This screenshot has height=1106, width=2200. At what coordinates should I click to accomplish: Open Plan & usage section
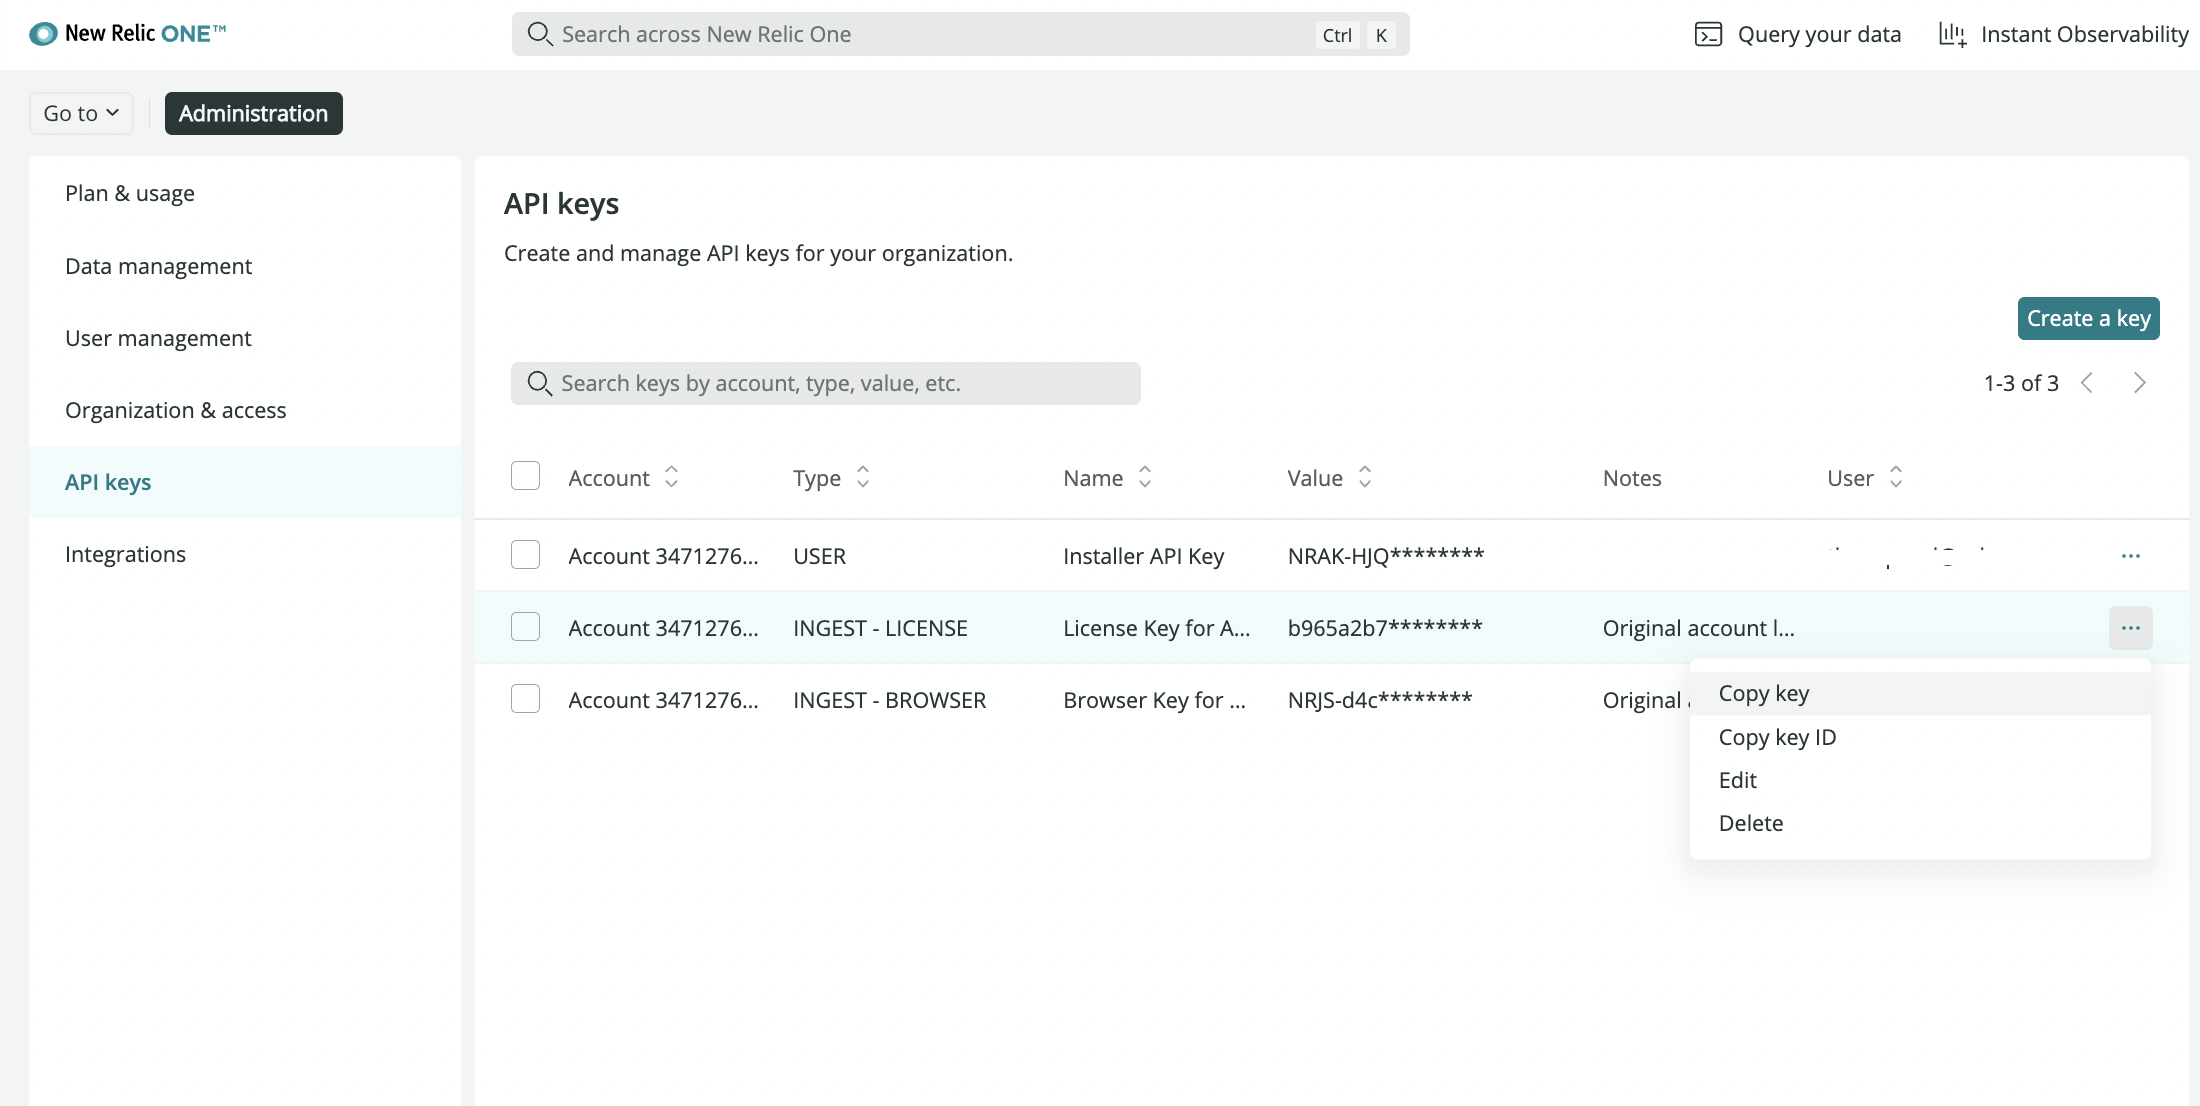pos(245,193)
